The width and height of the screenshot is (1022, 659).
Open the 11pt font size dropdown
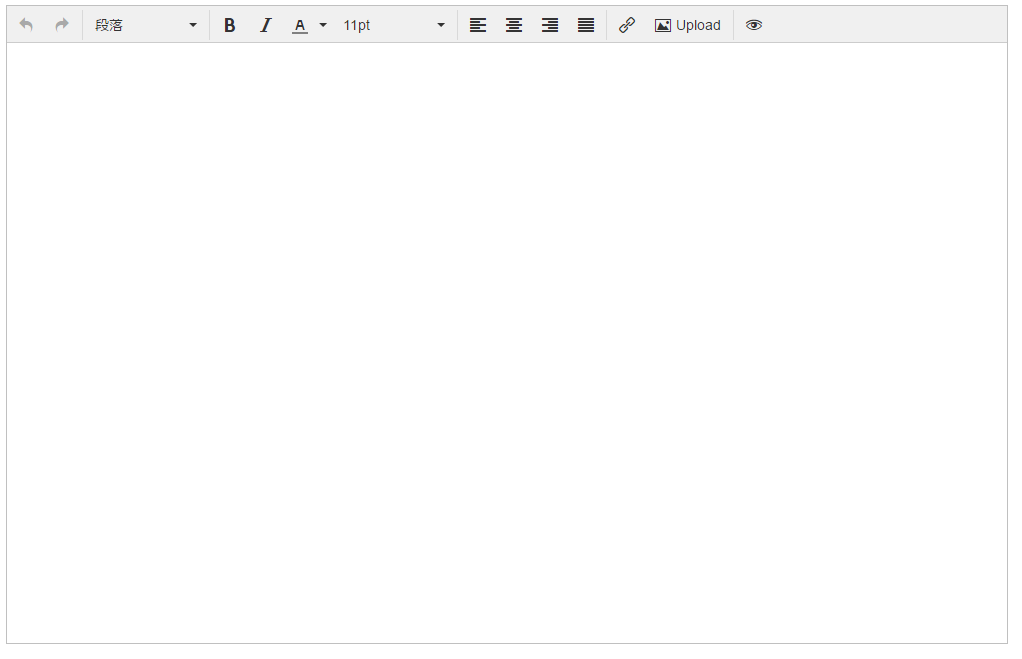(394, 25)
